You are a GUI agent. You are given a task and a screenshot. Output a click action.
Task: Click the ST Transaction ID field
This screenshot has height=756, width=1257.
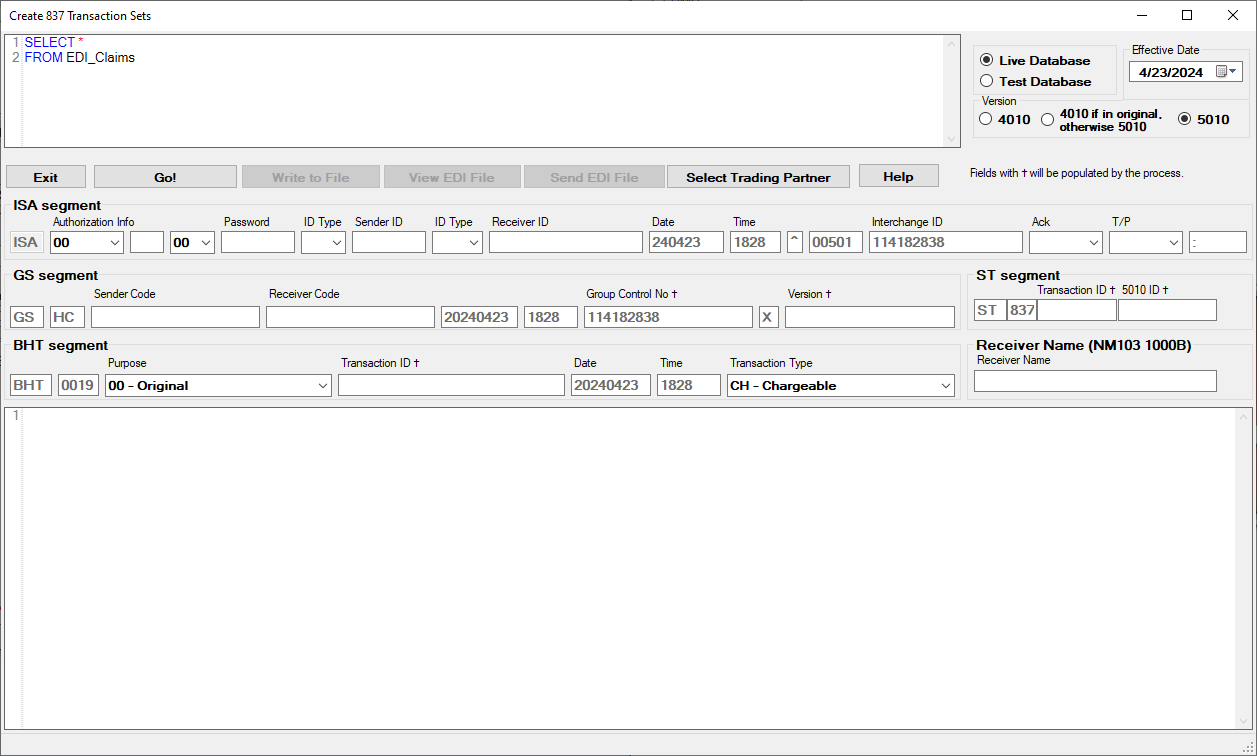1077,310
